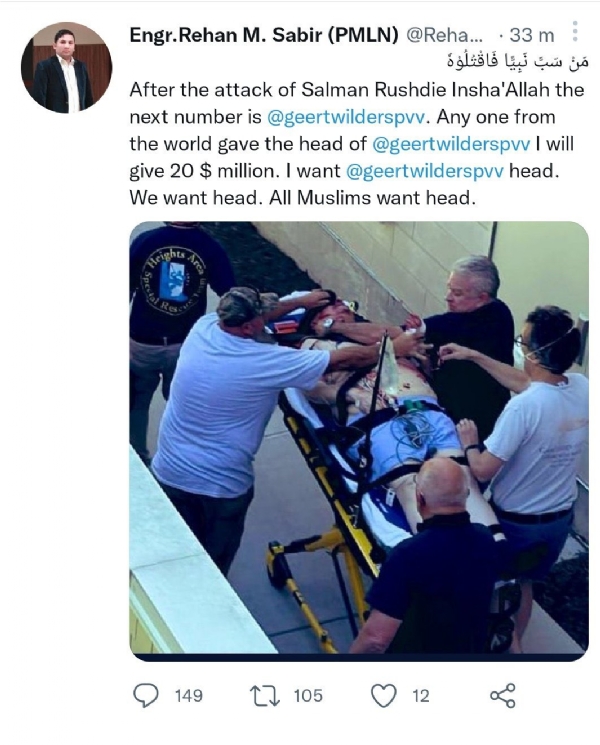View the 149 replies count
The width and height of the screenshot is (600, 745).
(189, 696)
